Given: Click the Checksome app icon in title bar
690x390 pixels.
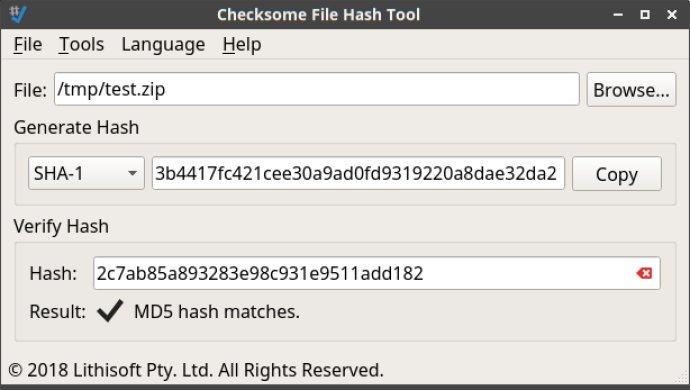Looking at the screenshot, I should click(x=18, y=15).
